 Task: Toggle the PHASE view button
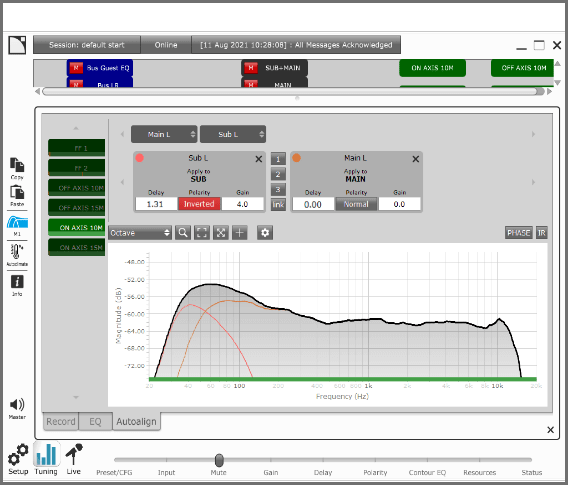[518, 233]
